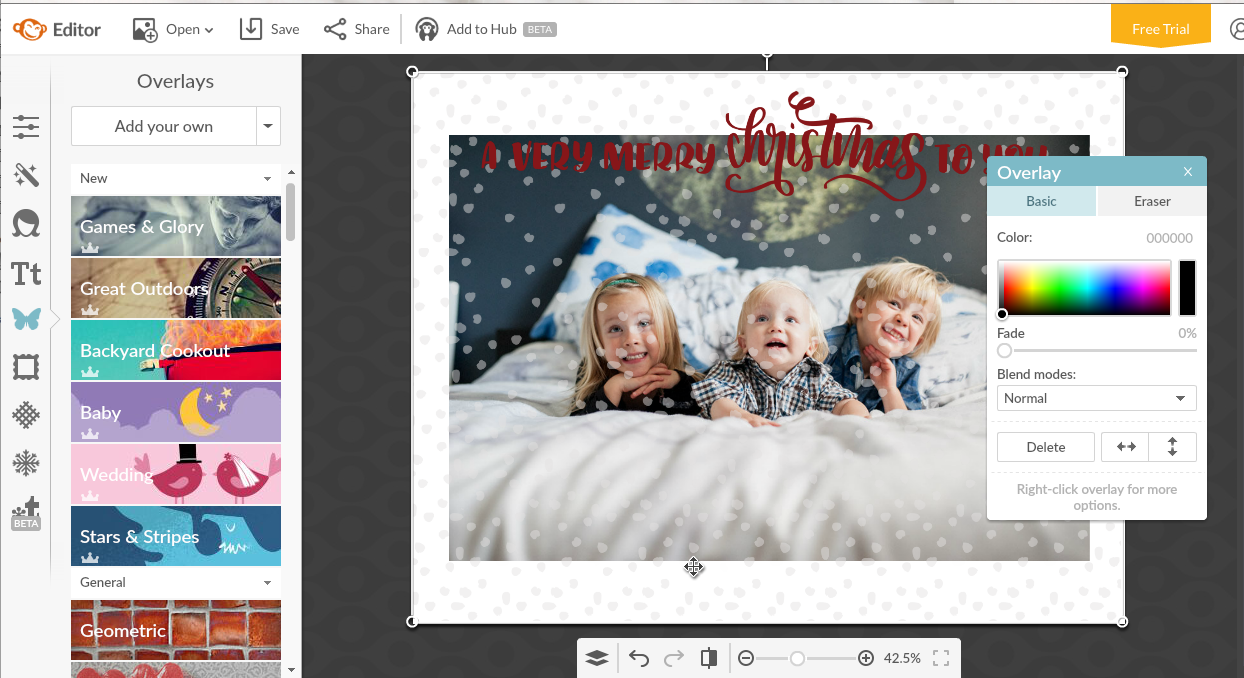Click the zoom out minus icon
Image resolution: width=1244 pixels, height=678 pixels.
click(x=746, y=658)
